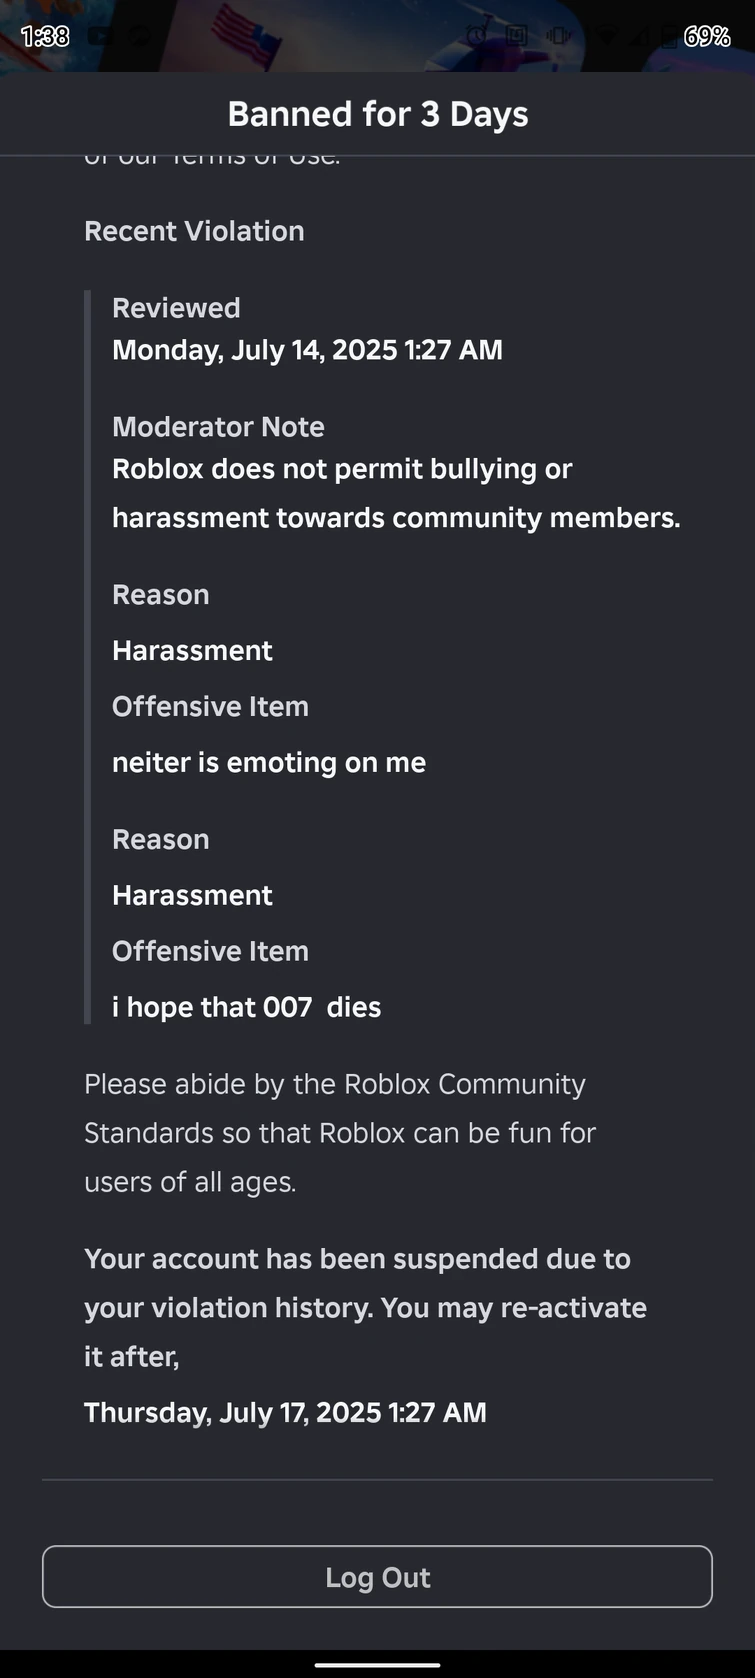
Task: Tap the battery icon in status bar
Action: (667, 36)
